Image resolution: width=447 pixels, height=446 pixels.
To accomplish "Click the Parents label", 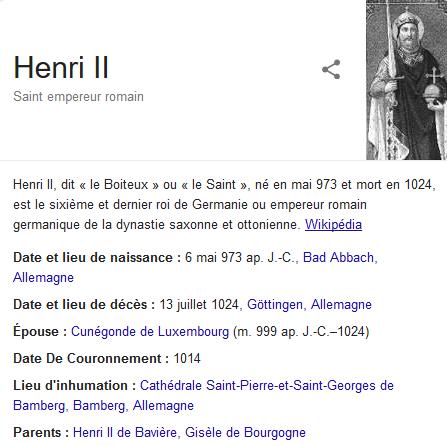I will (41, 433).
